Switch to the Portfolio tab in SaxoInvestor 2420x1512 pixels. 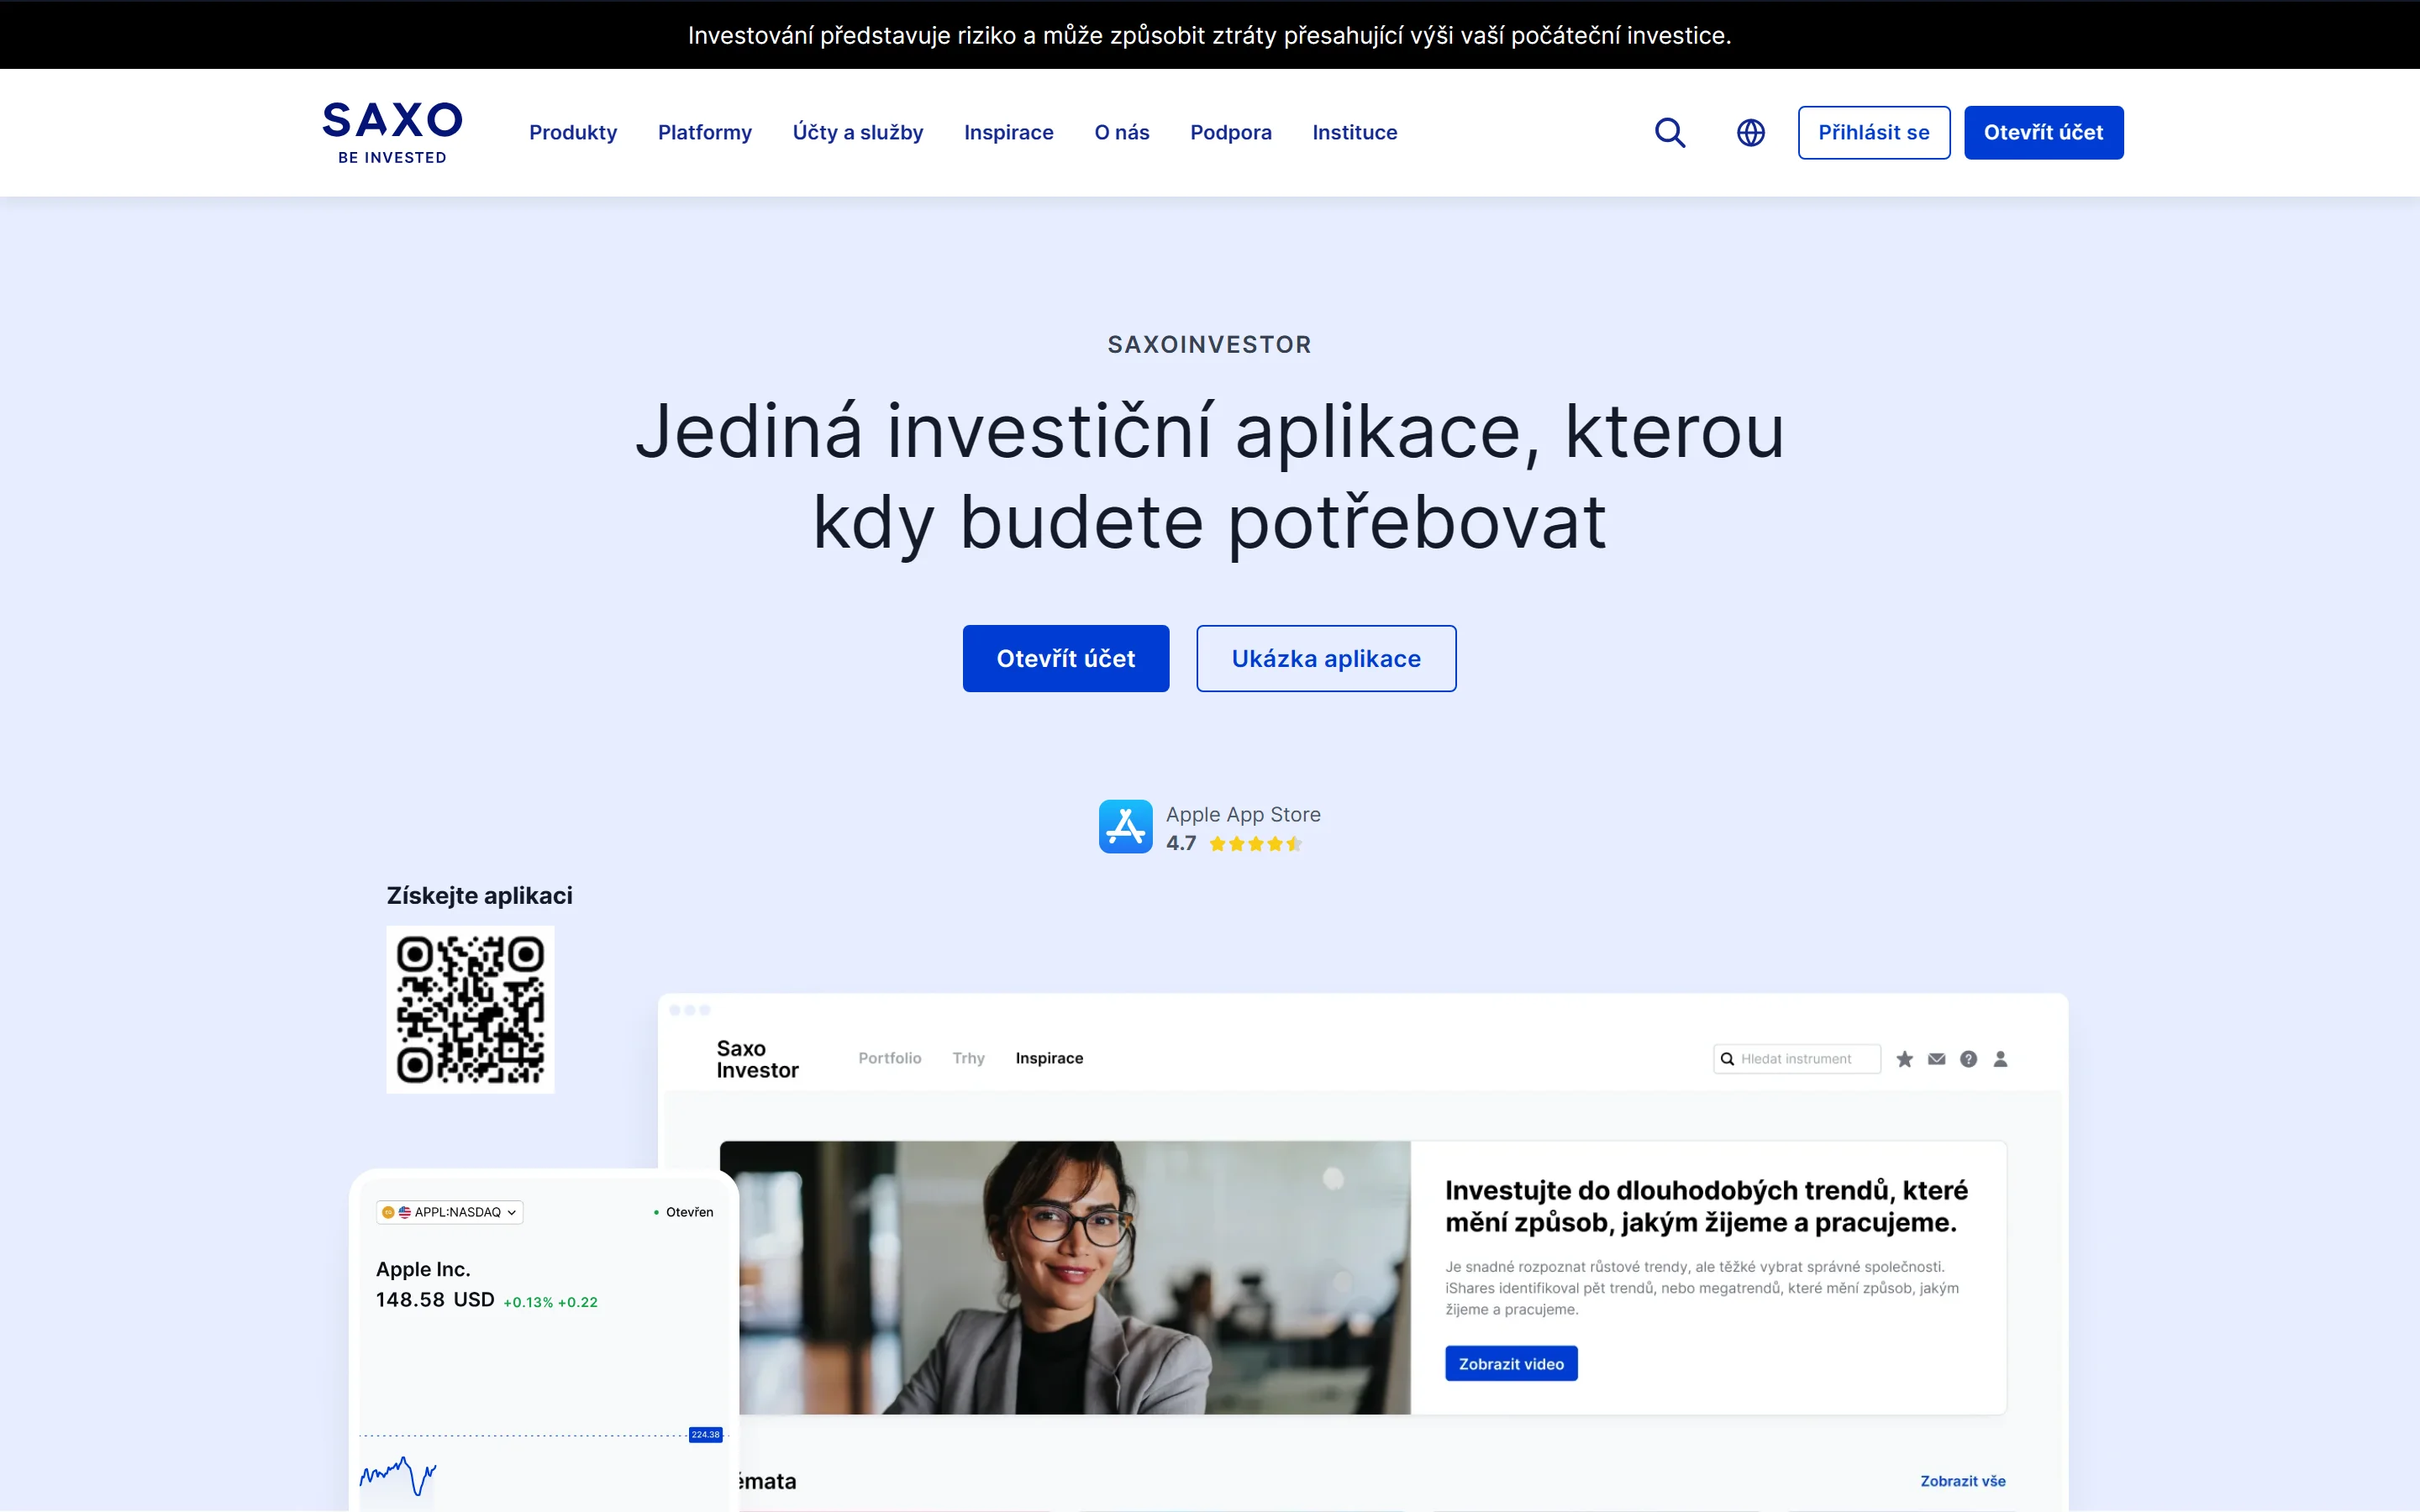click(889, 1058)
